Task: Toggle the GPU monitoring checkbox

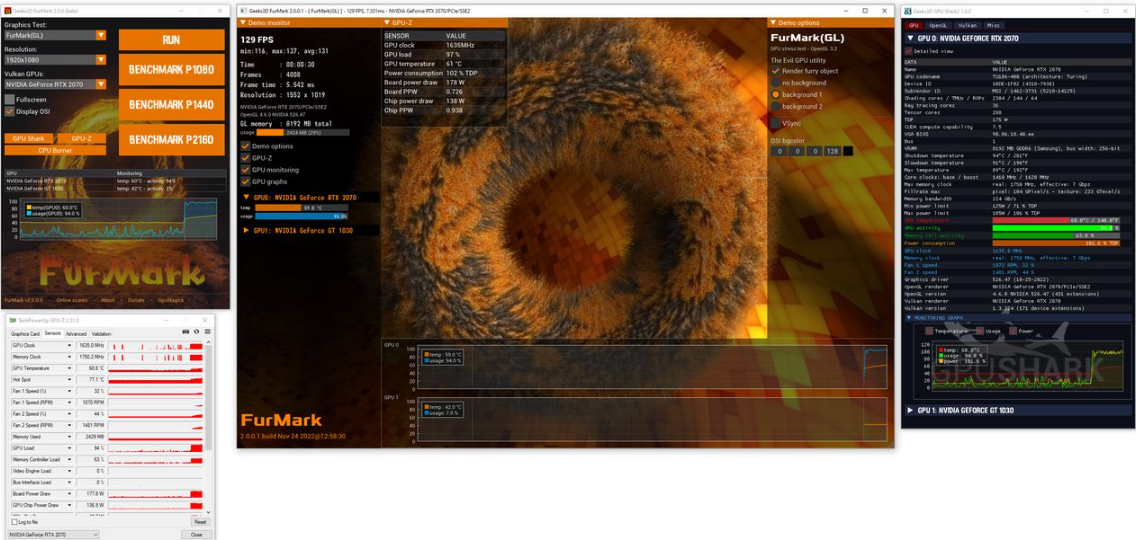Action: click(x=246, y=170)
